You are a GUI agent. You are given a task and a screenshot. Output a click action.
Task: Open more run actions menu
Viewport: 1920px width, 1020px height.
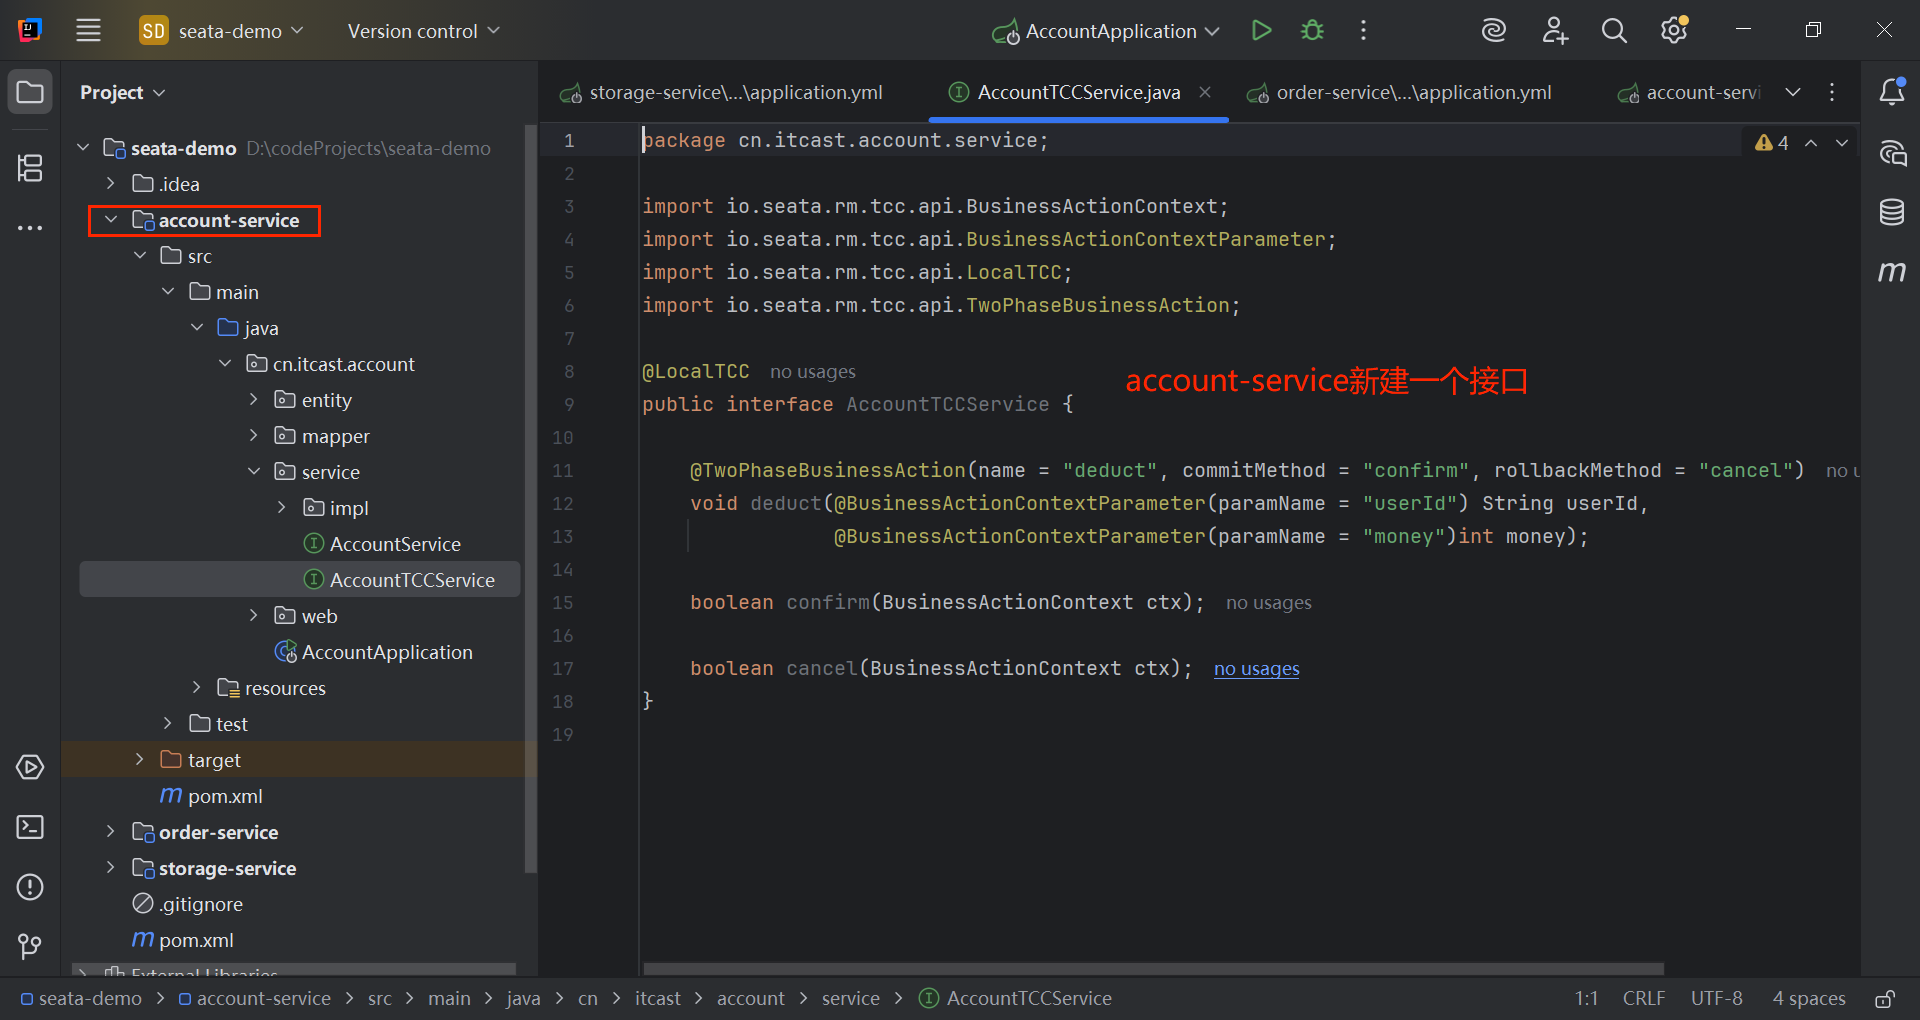[x=1363, y=30]
